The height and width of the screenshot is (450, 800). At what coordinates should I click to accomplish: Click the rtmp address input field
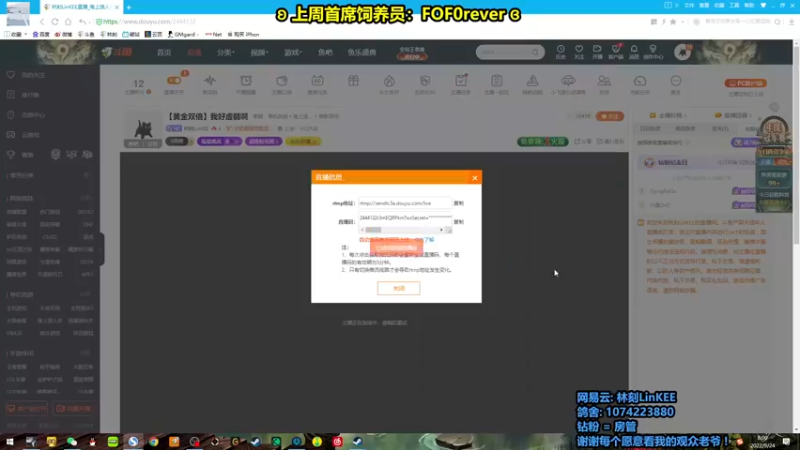pyautogui.click(x=405, y=203)
